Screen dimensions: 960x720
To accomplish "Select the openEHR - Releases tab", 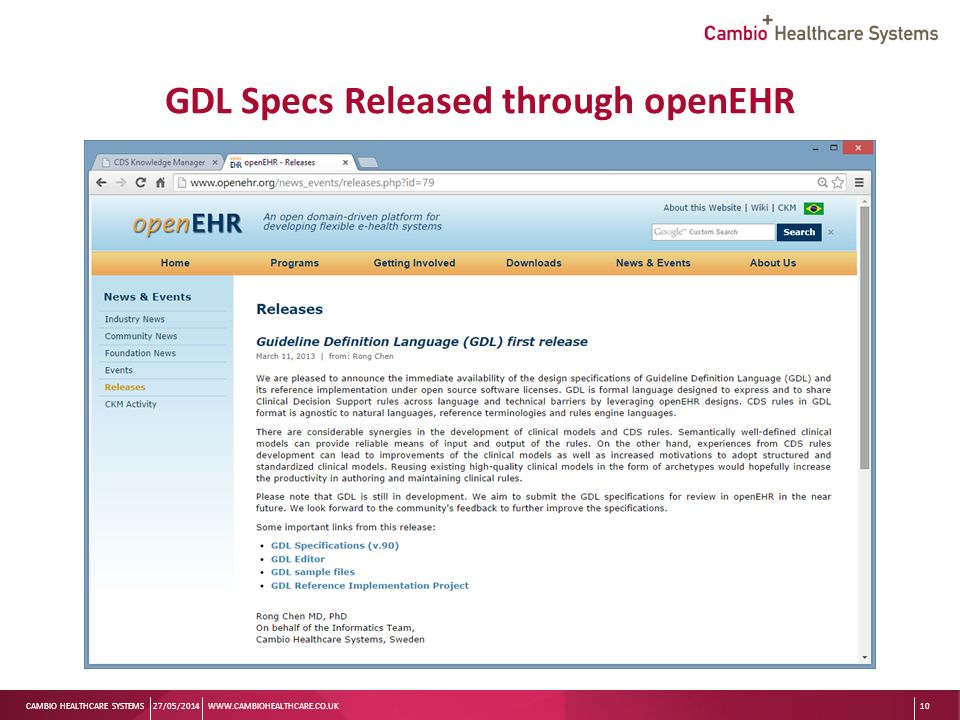I will click(x=288, y=162).
